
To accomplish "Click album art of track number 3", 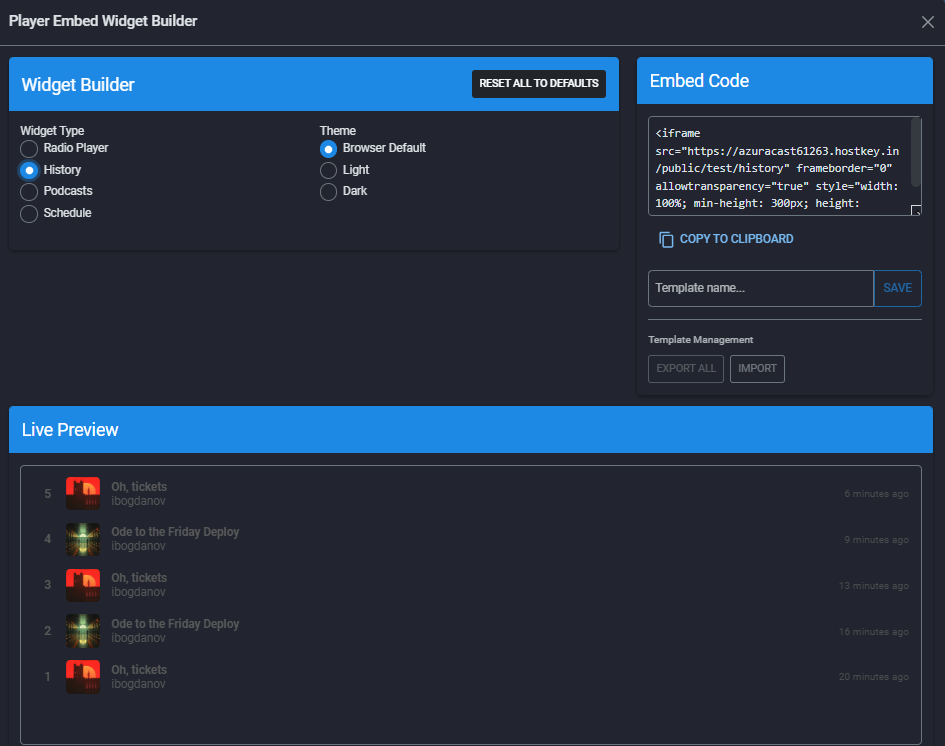I will tap(83, 586).
